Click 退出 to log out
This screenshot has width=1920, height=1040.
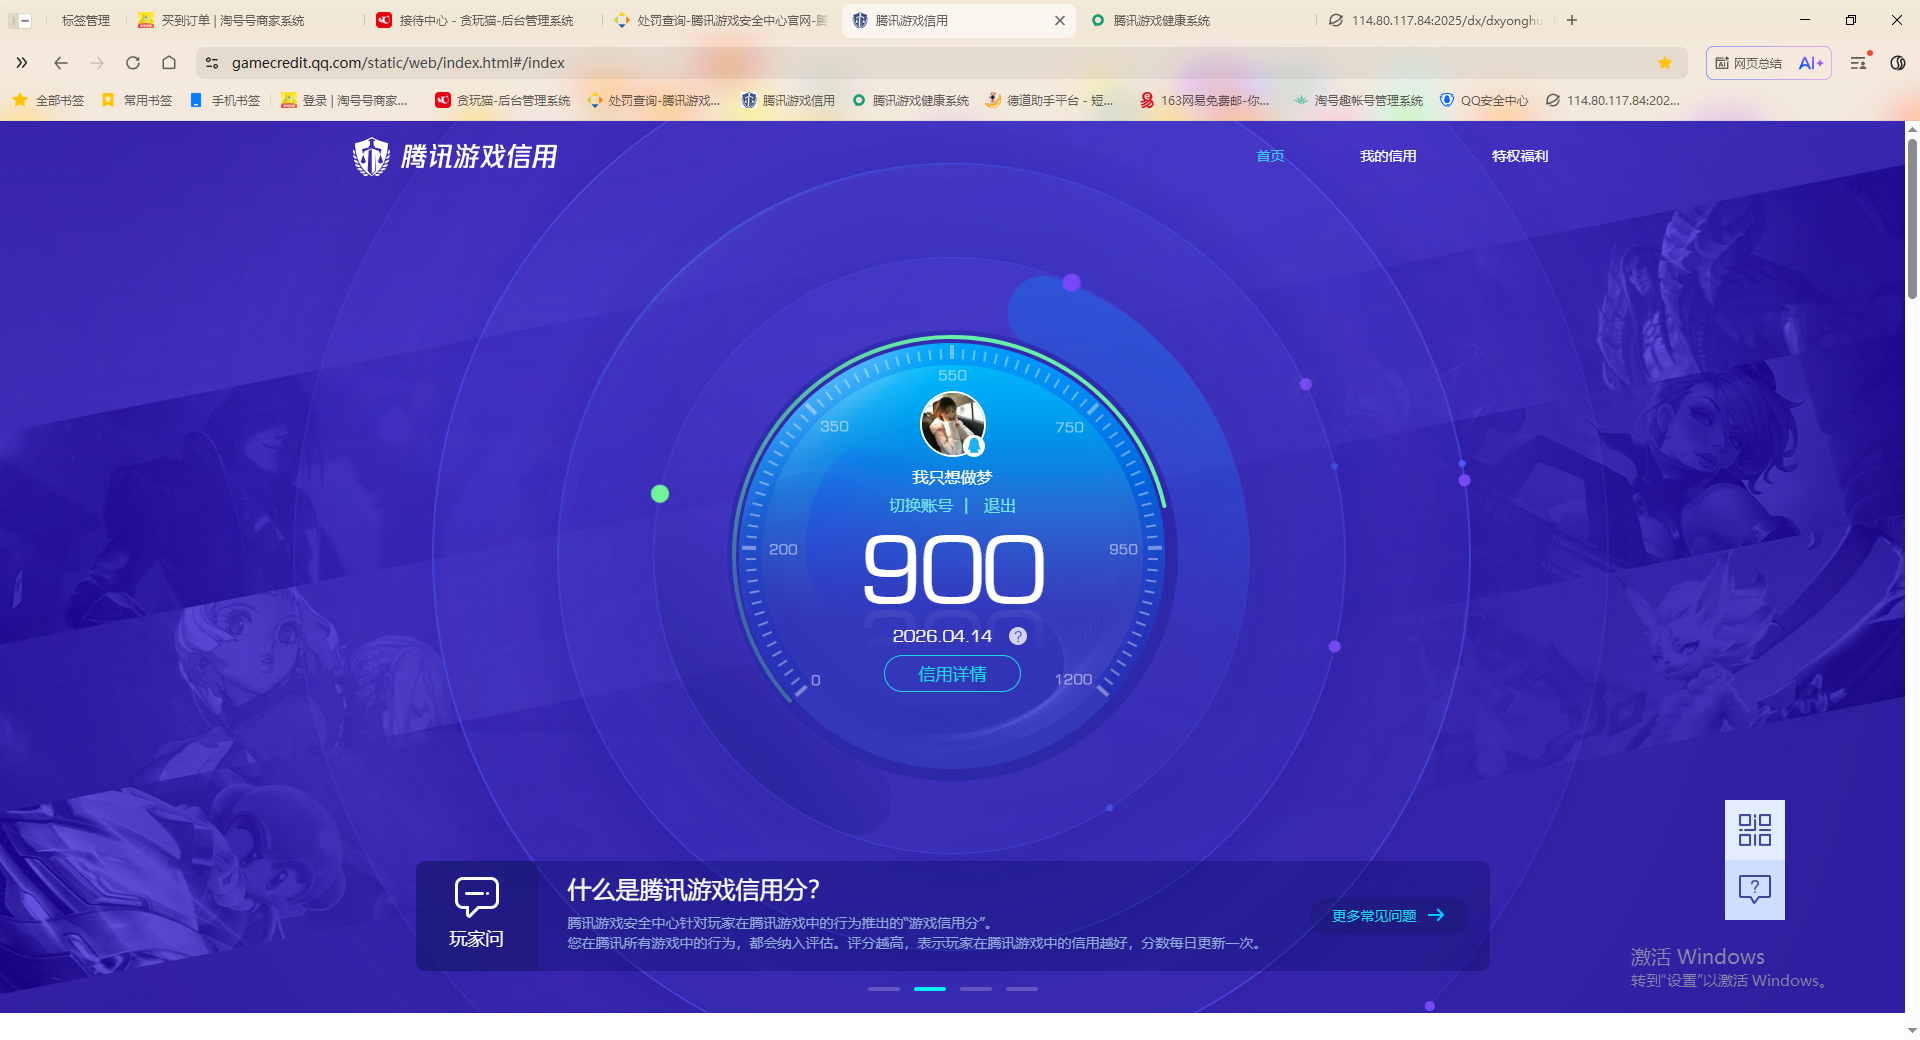pos(1000,506)
